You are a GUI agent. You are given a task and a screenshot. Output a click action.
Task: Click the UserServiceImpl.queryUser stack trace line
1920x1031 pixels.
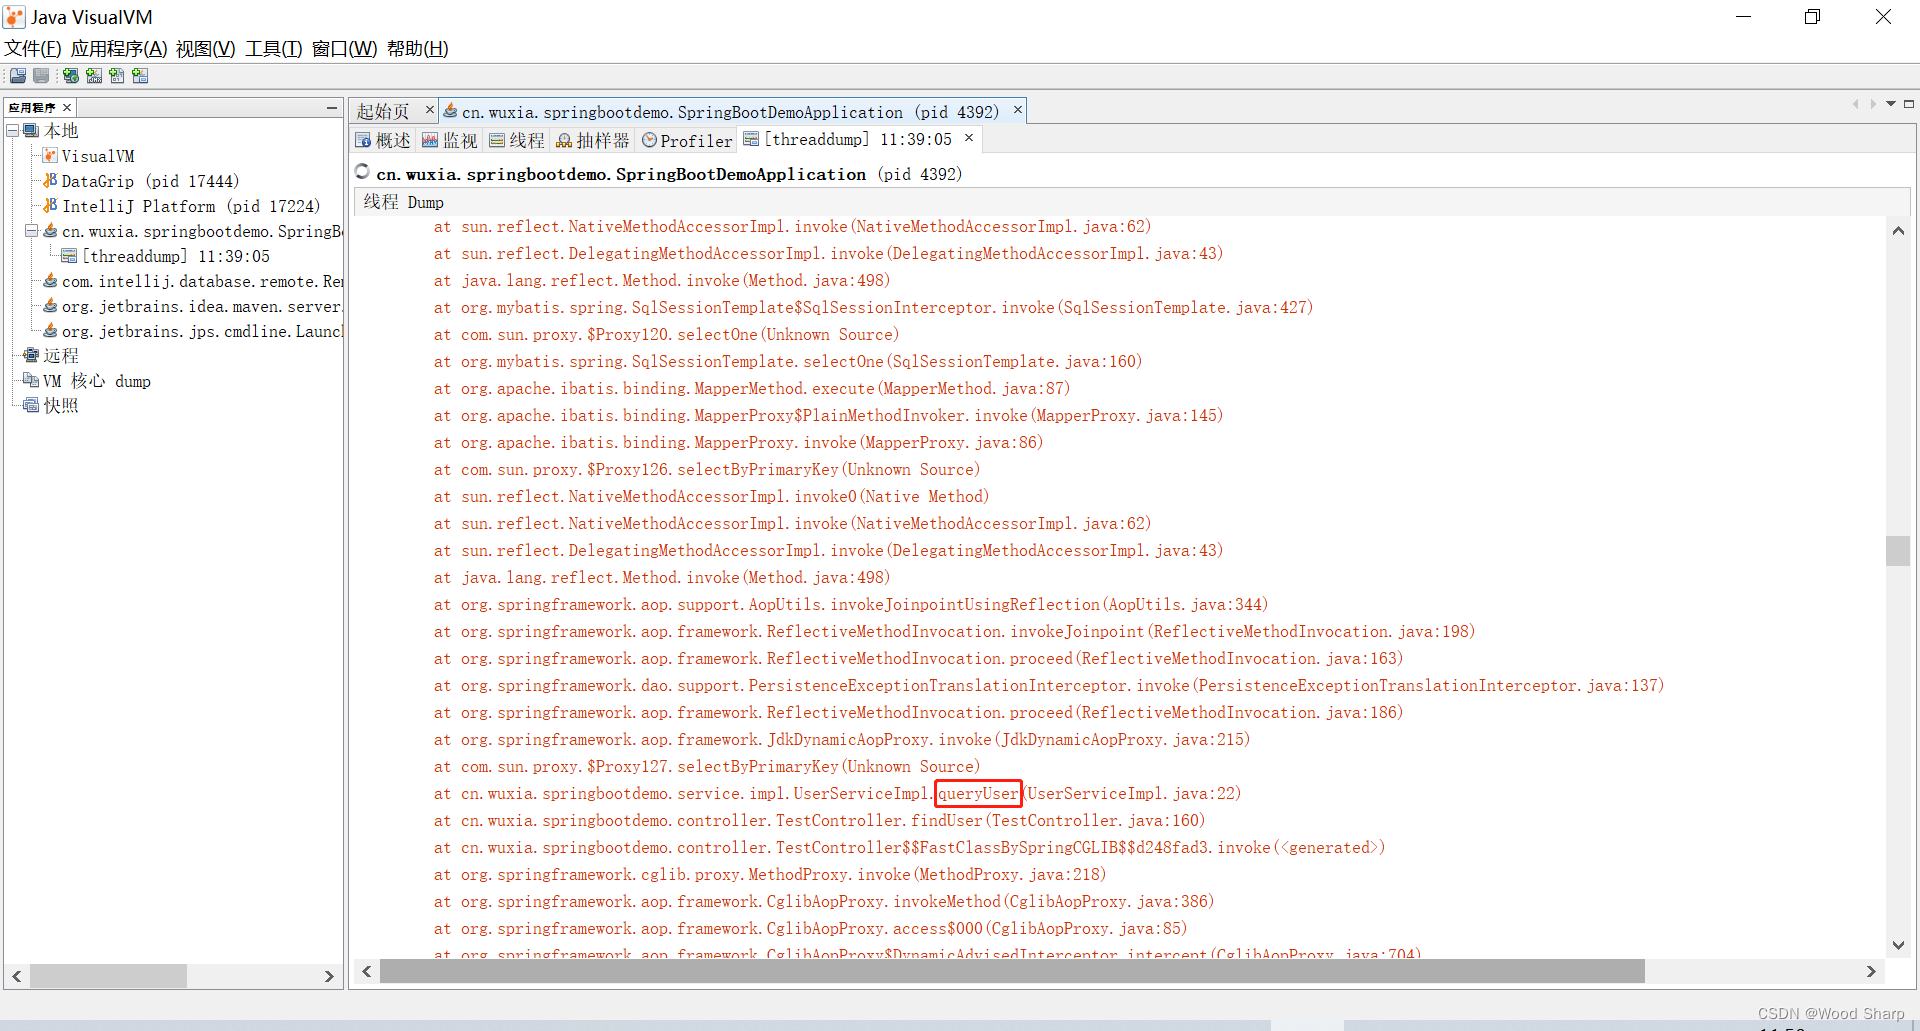pyautogui.click(x=837, y=794)
